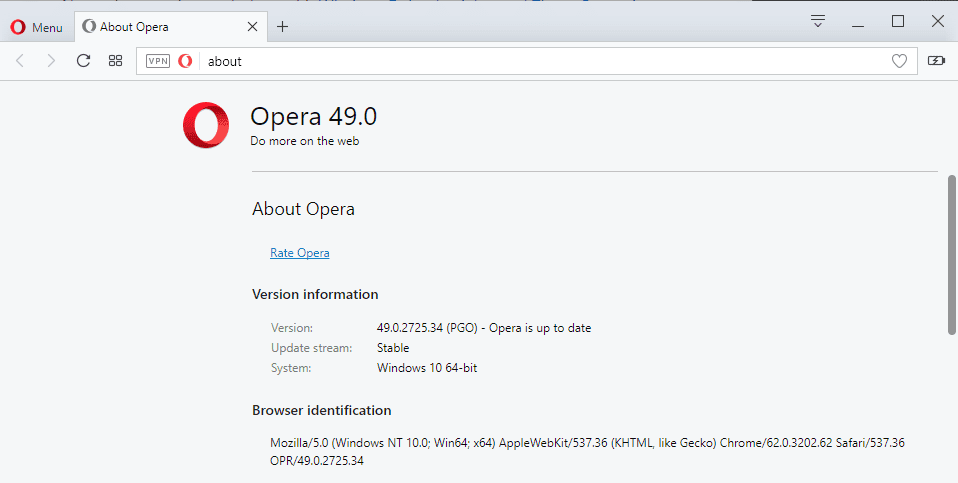Viewport: 958px width, 483px height.
Task: Click the page vertical scrollbar
Action: (x=951, y=255)
